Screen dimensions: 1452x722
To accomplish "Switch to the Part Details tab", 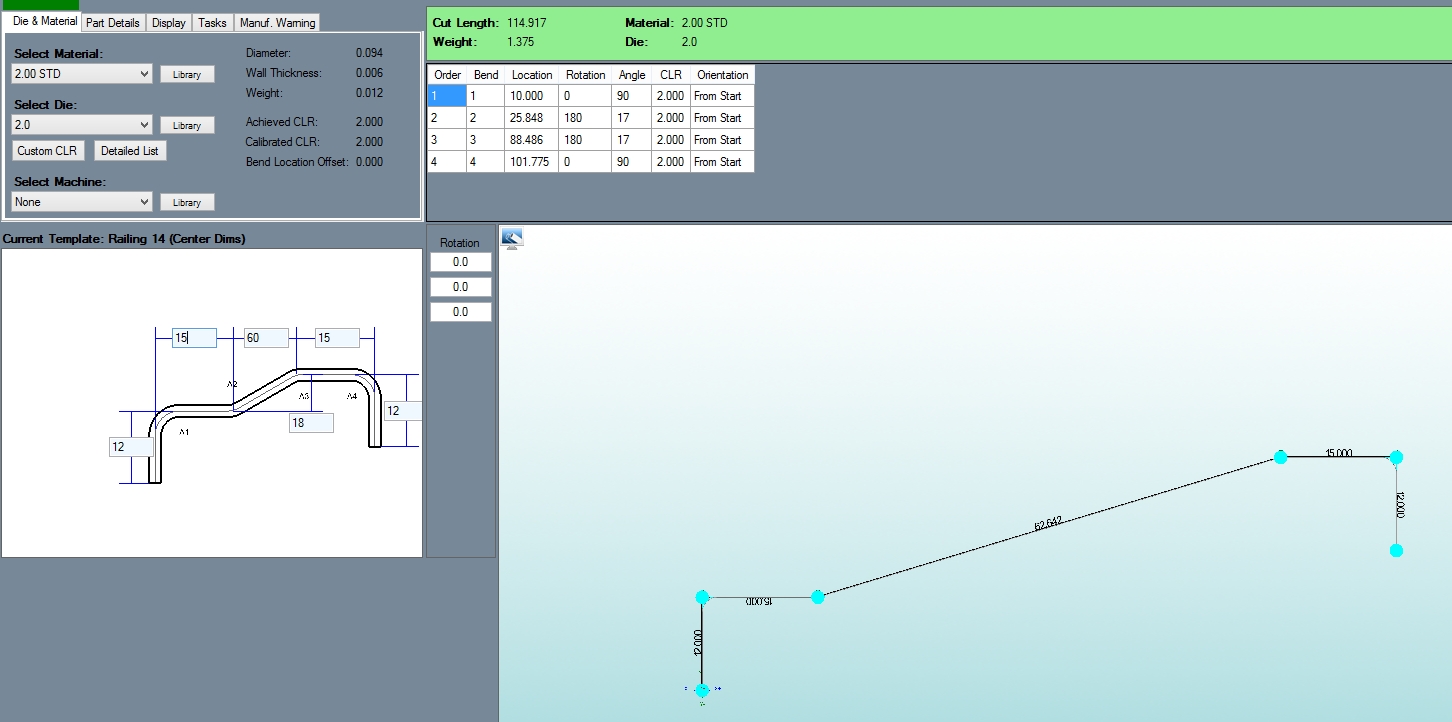I will pos(113,22).
